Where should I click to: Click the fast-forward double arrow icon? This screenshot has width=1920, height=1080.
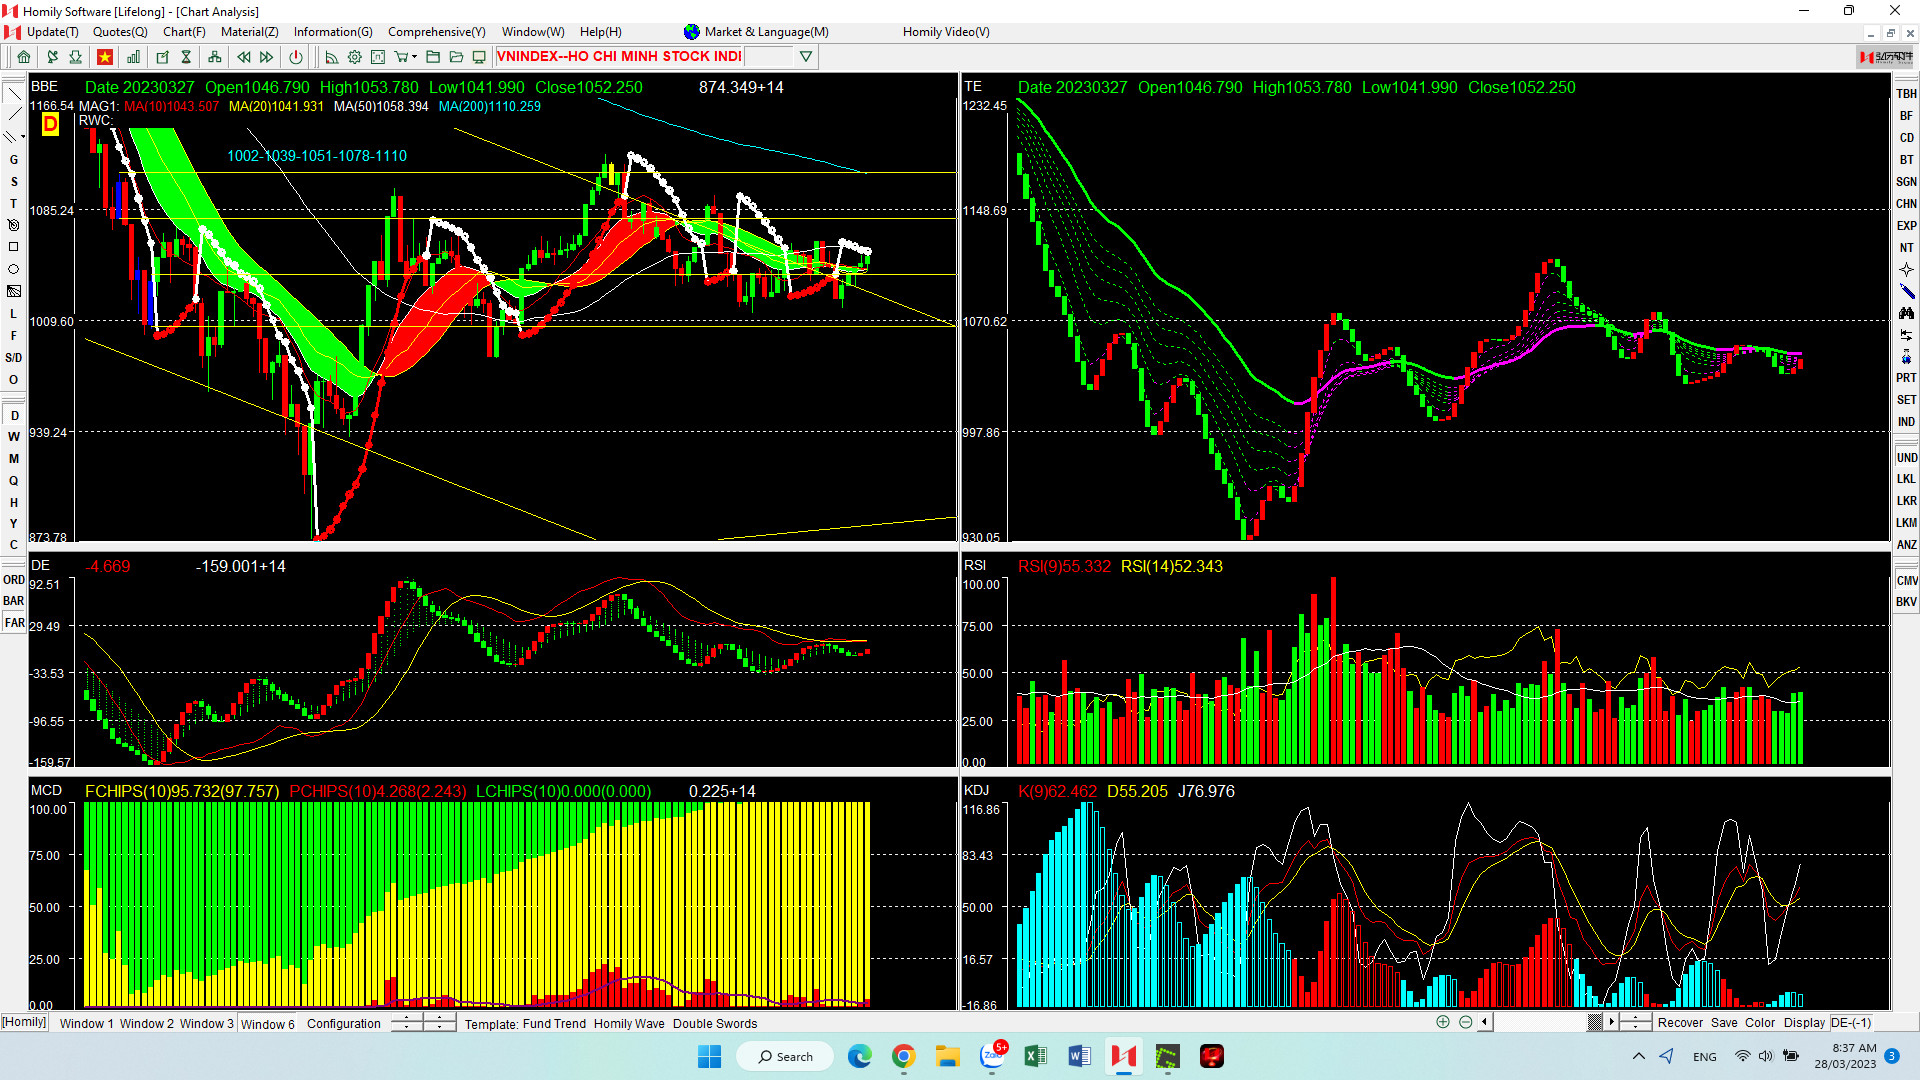(267, 57)
